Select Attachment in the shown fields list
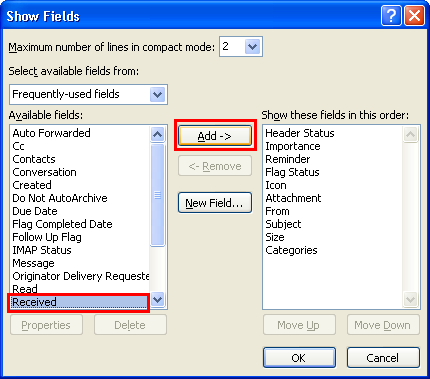Viewport: 430px width, 379px height. click(293, 198)
